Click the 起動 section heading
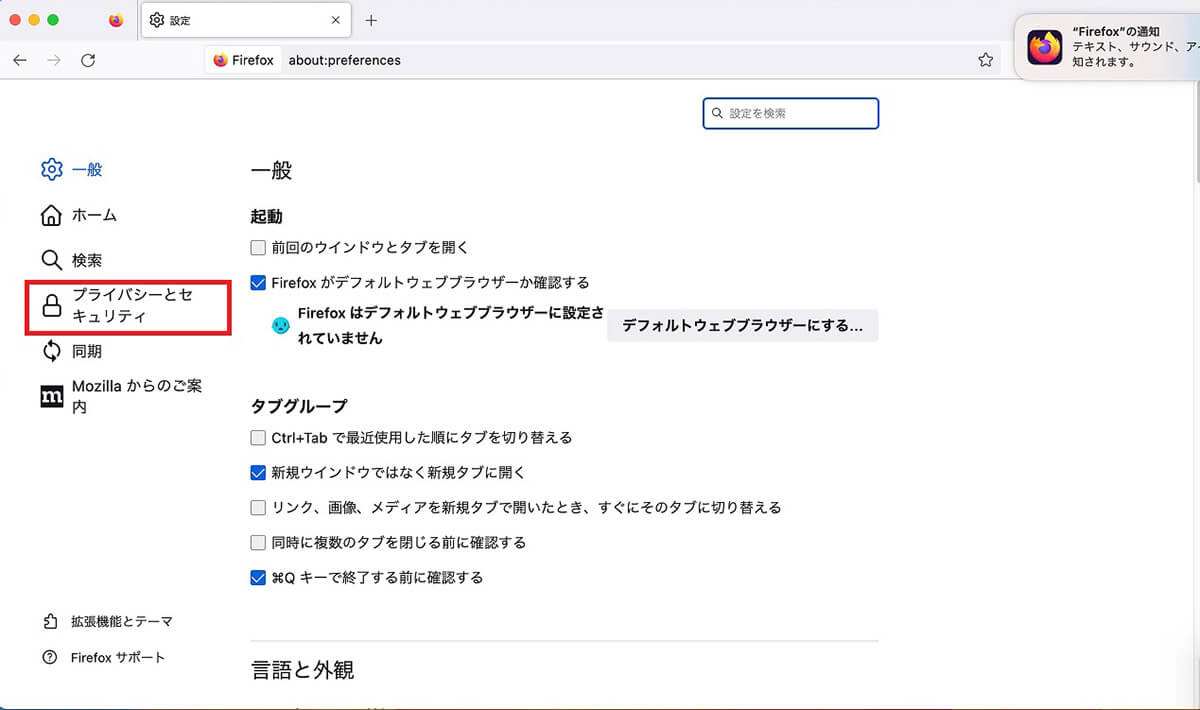This screenshot has height=710, width=1200. (x=266, y=216)
